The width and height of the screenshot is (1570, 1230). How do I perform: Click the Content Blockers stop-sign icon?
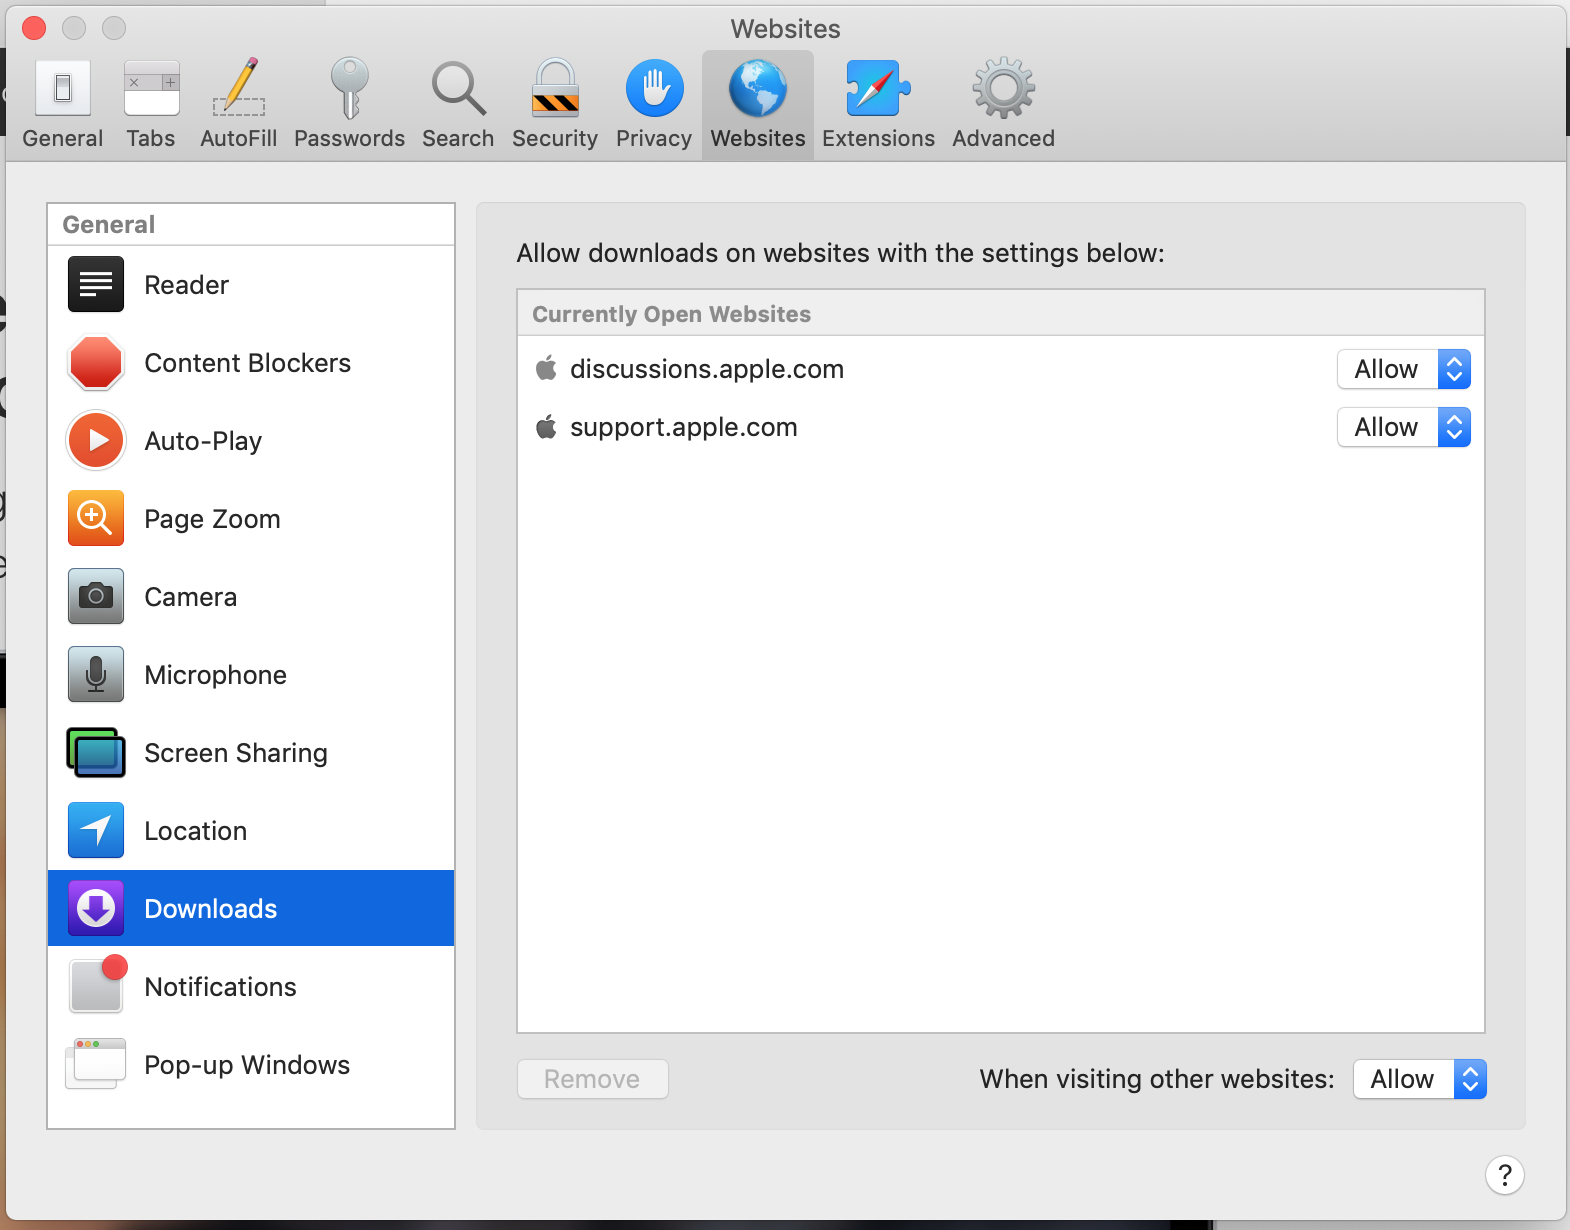pos(96,363)
